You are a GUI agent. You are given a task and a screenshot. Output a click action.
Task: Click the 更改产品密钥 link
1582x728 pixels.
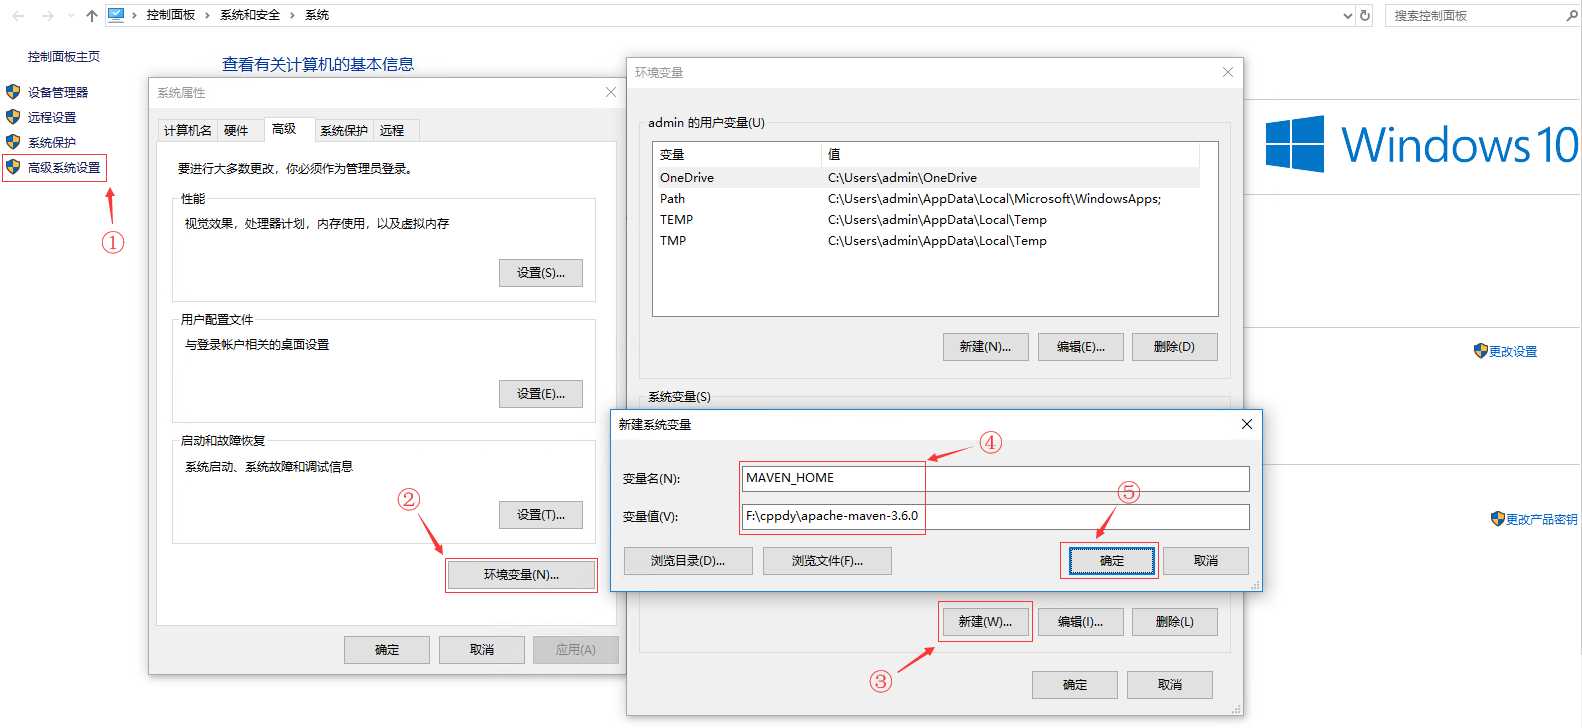(x=1542, y=519)
